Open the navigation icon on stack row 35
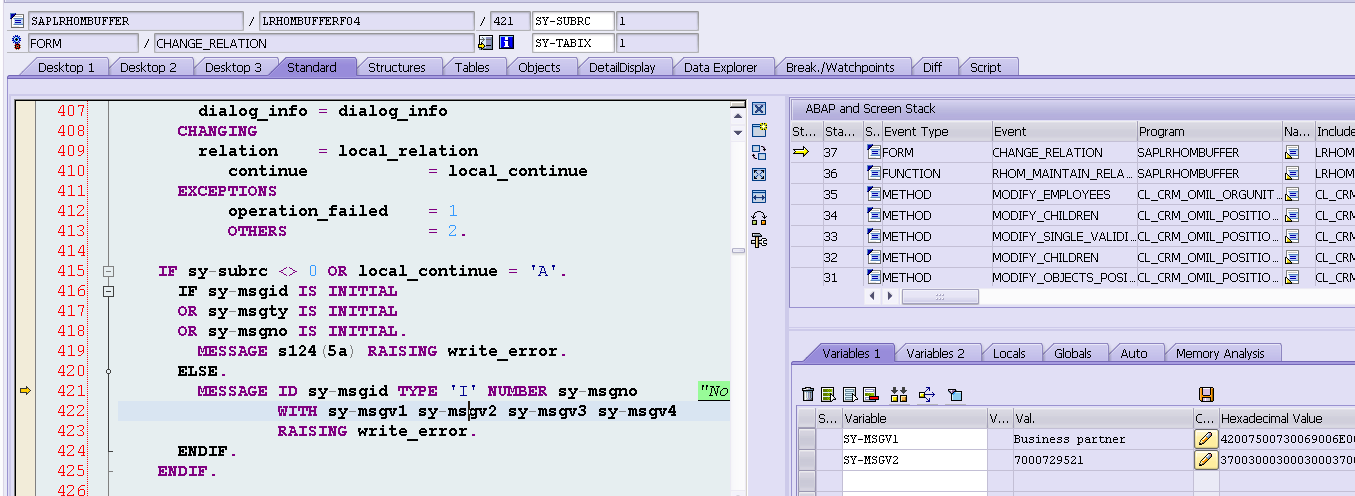Screen dimensions: 1355x496 pyautogui.click(x=1292, y=195)
